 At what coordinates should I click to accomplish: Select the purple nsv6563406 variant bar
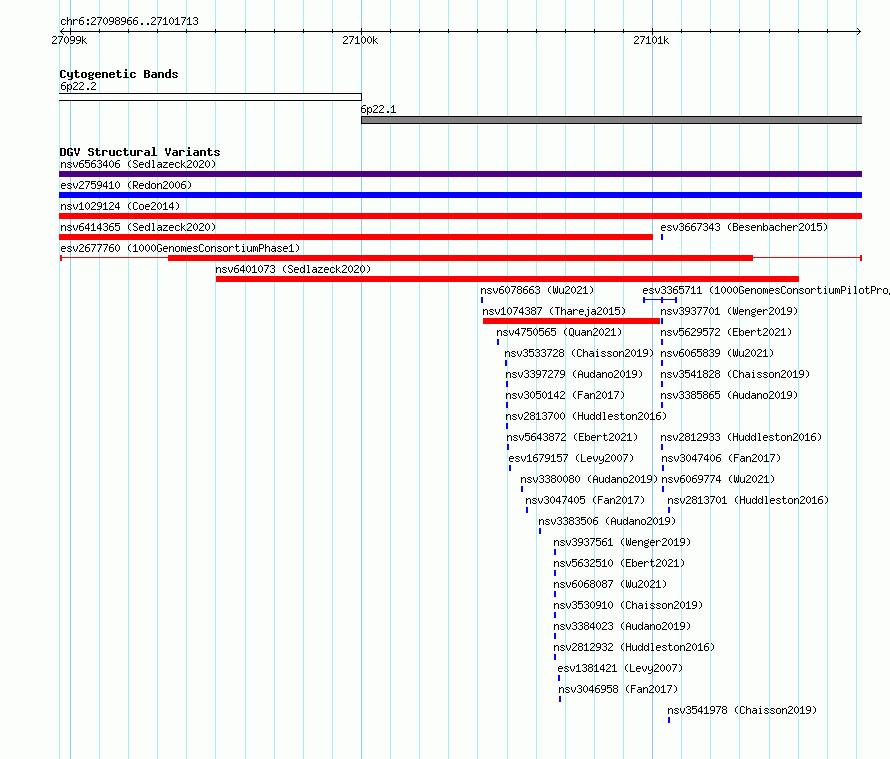(x=460, y=174)
